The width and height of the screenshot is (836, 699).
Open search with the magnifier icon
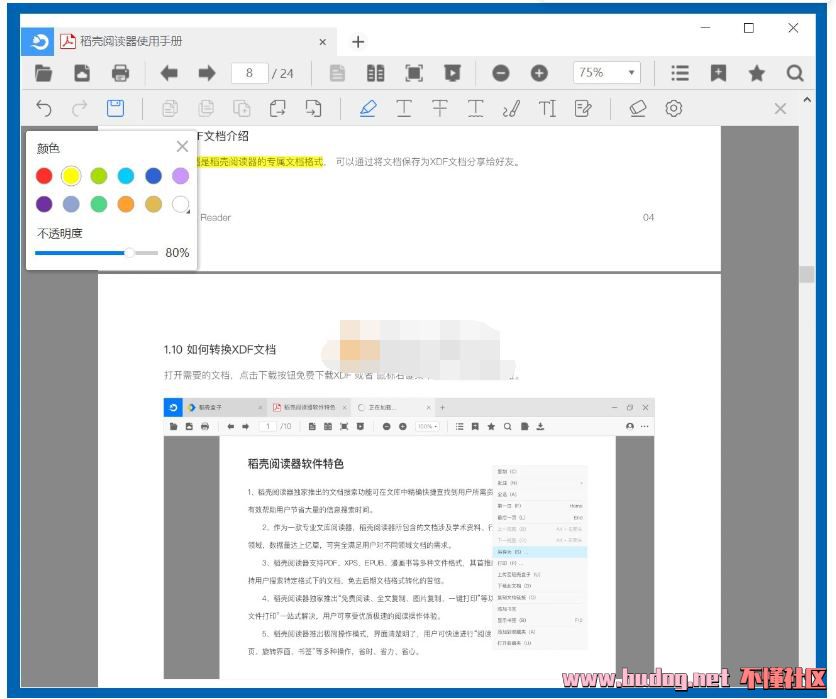click(x=795, y=73)
